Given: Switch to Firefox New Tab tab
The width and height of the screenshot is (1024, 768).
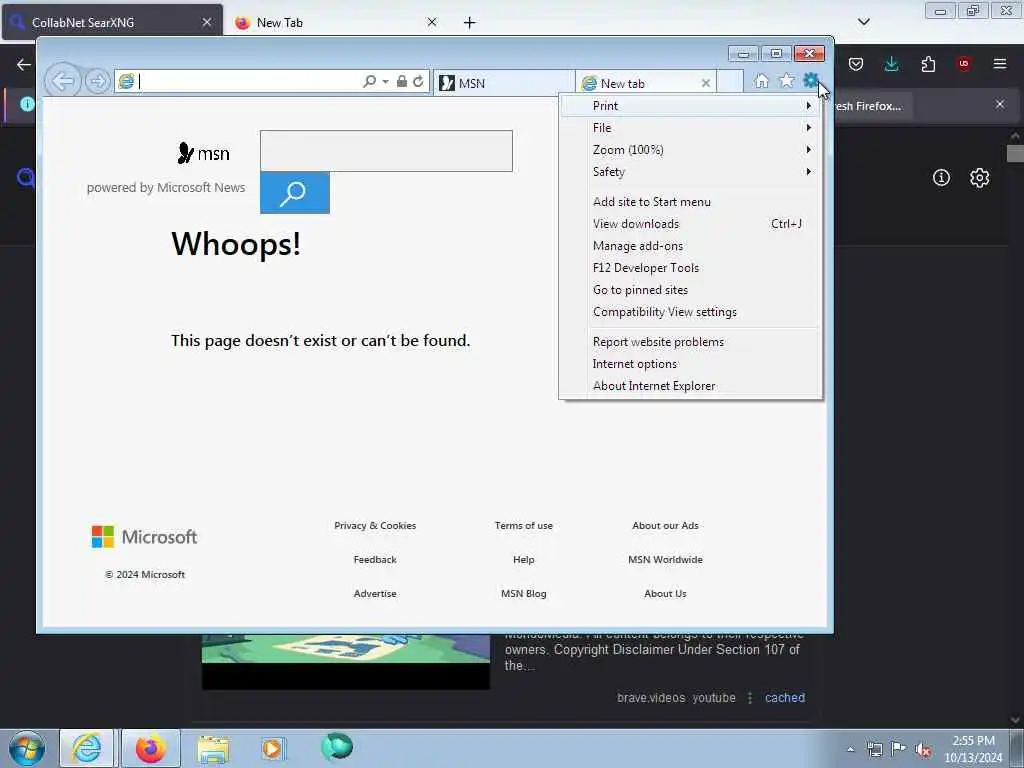Looking at the screenshot, I should tap(336, 22).
